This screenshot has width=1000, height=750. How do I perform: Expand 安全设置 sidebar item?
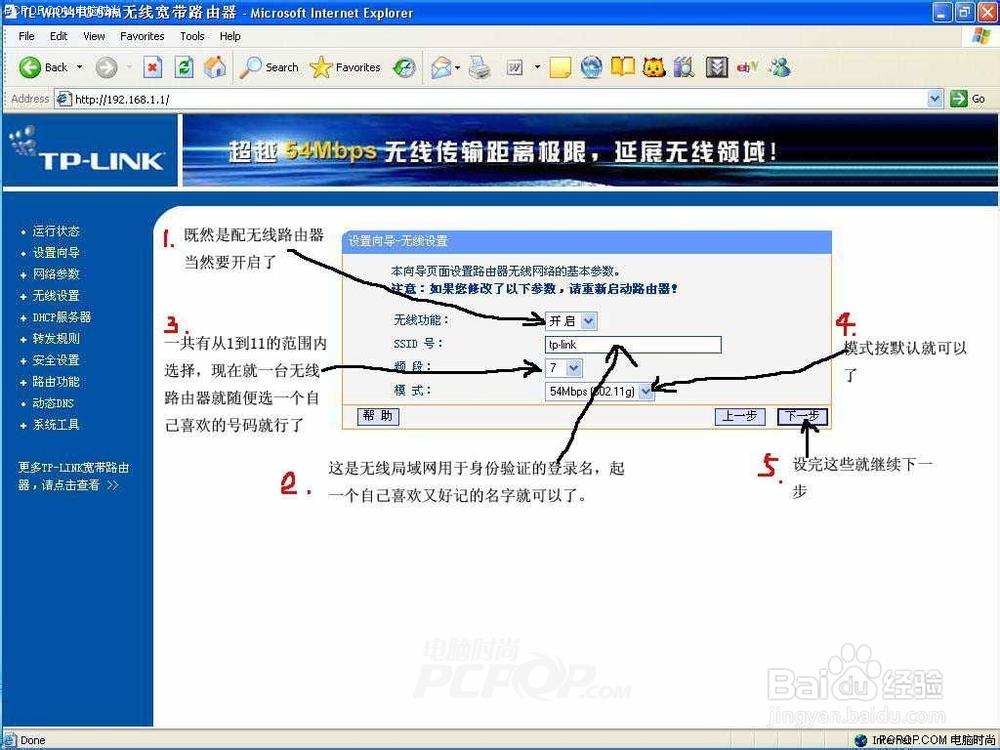56,360
